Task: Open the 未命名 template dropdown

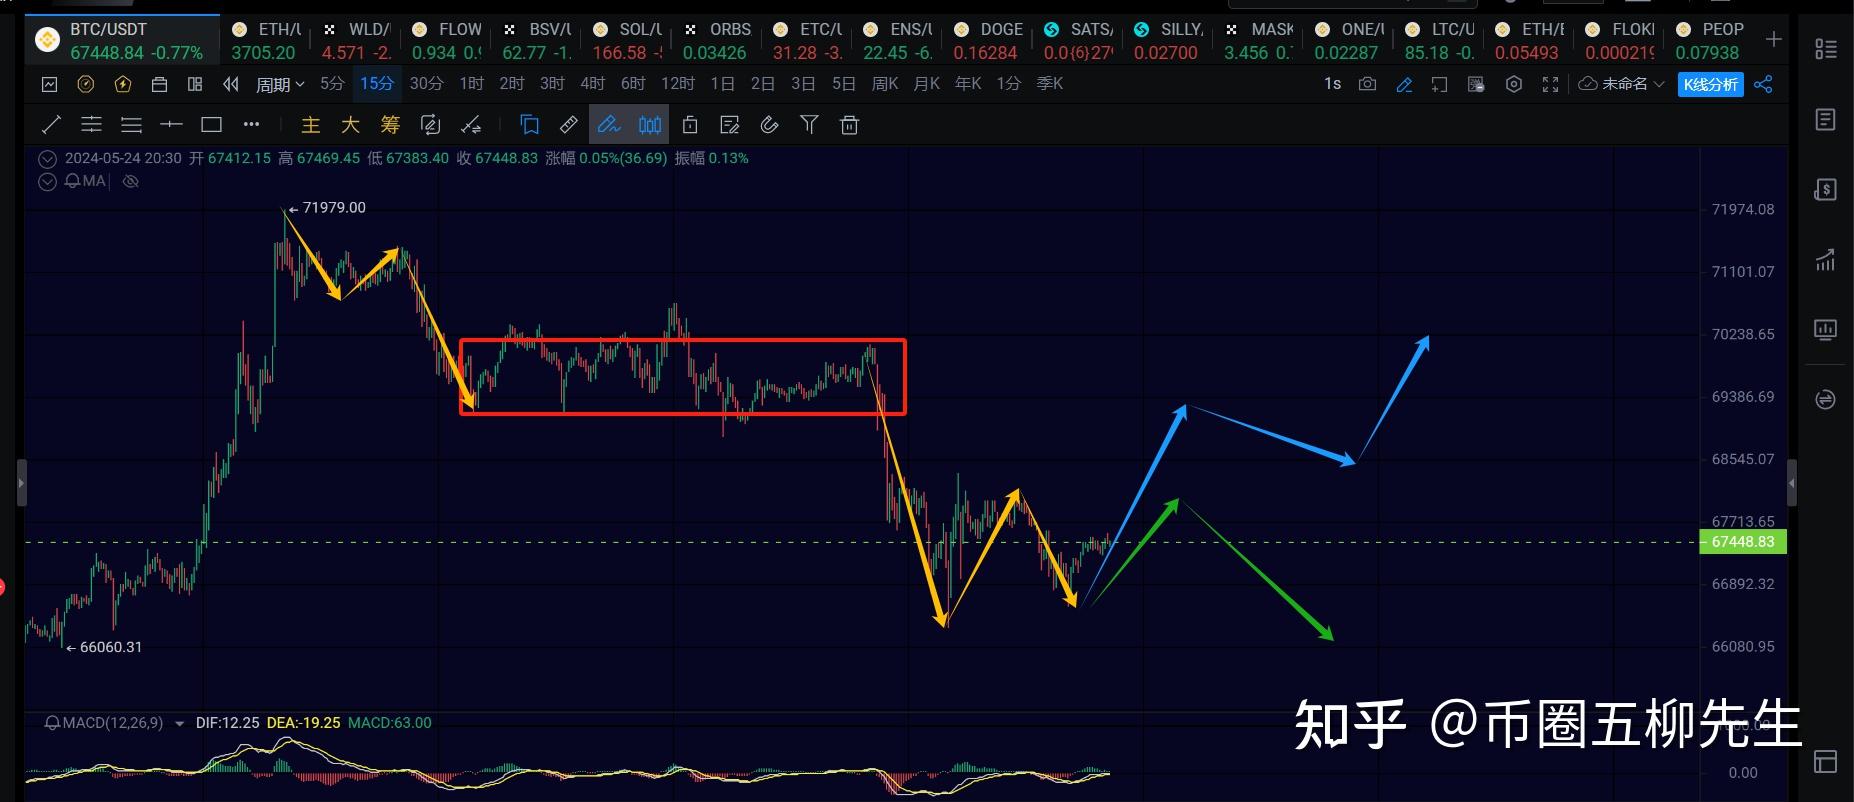Action: (1621, 84)
